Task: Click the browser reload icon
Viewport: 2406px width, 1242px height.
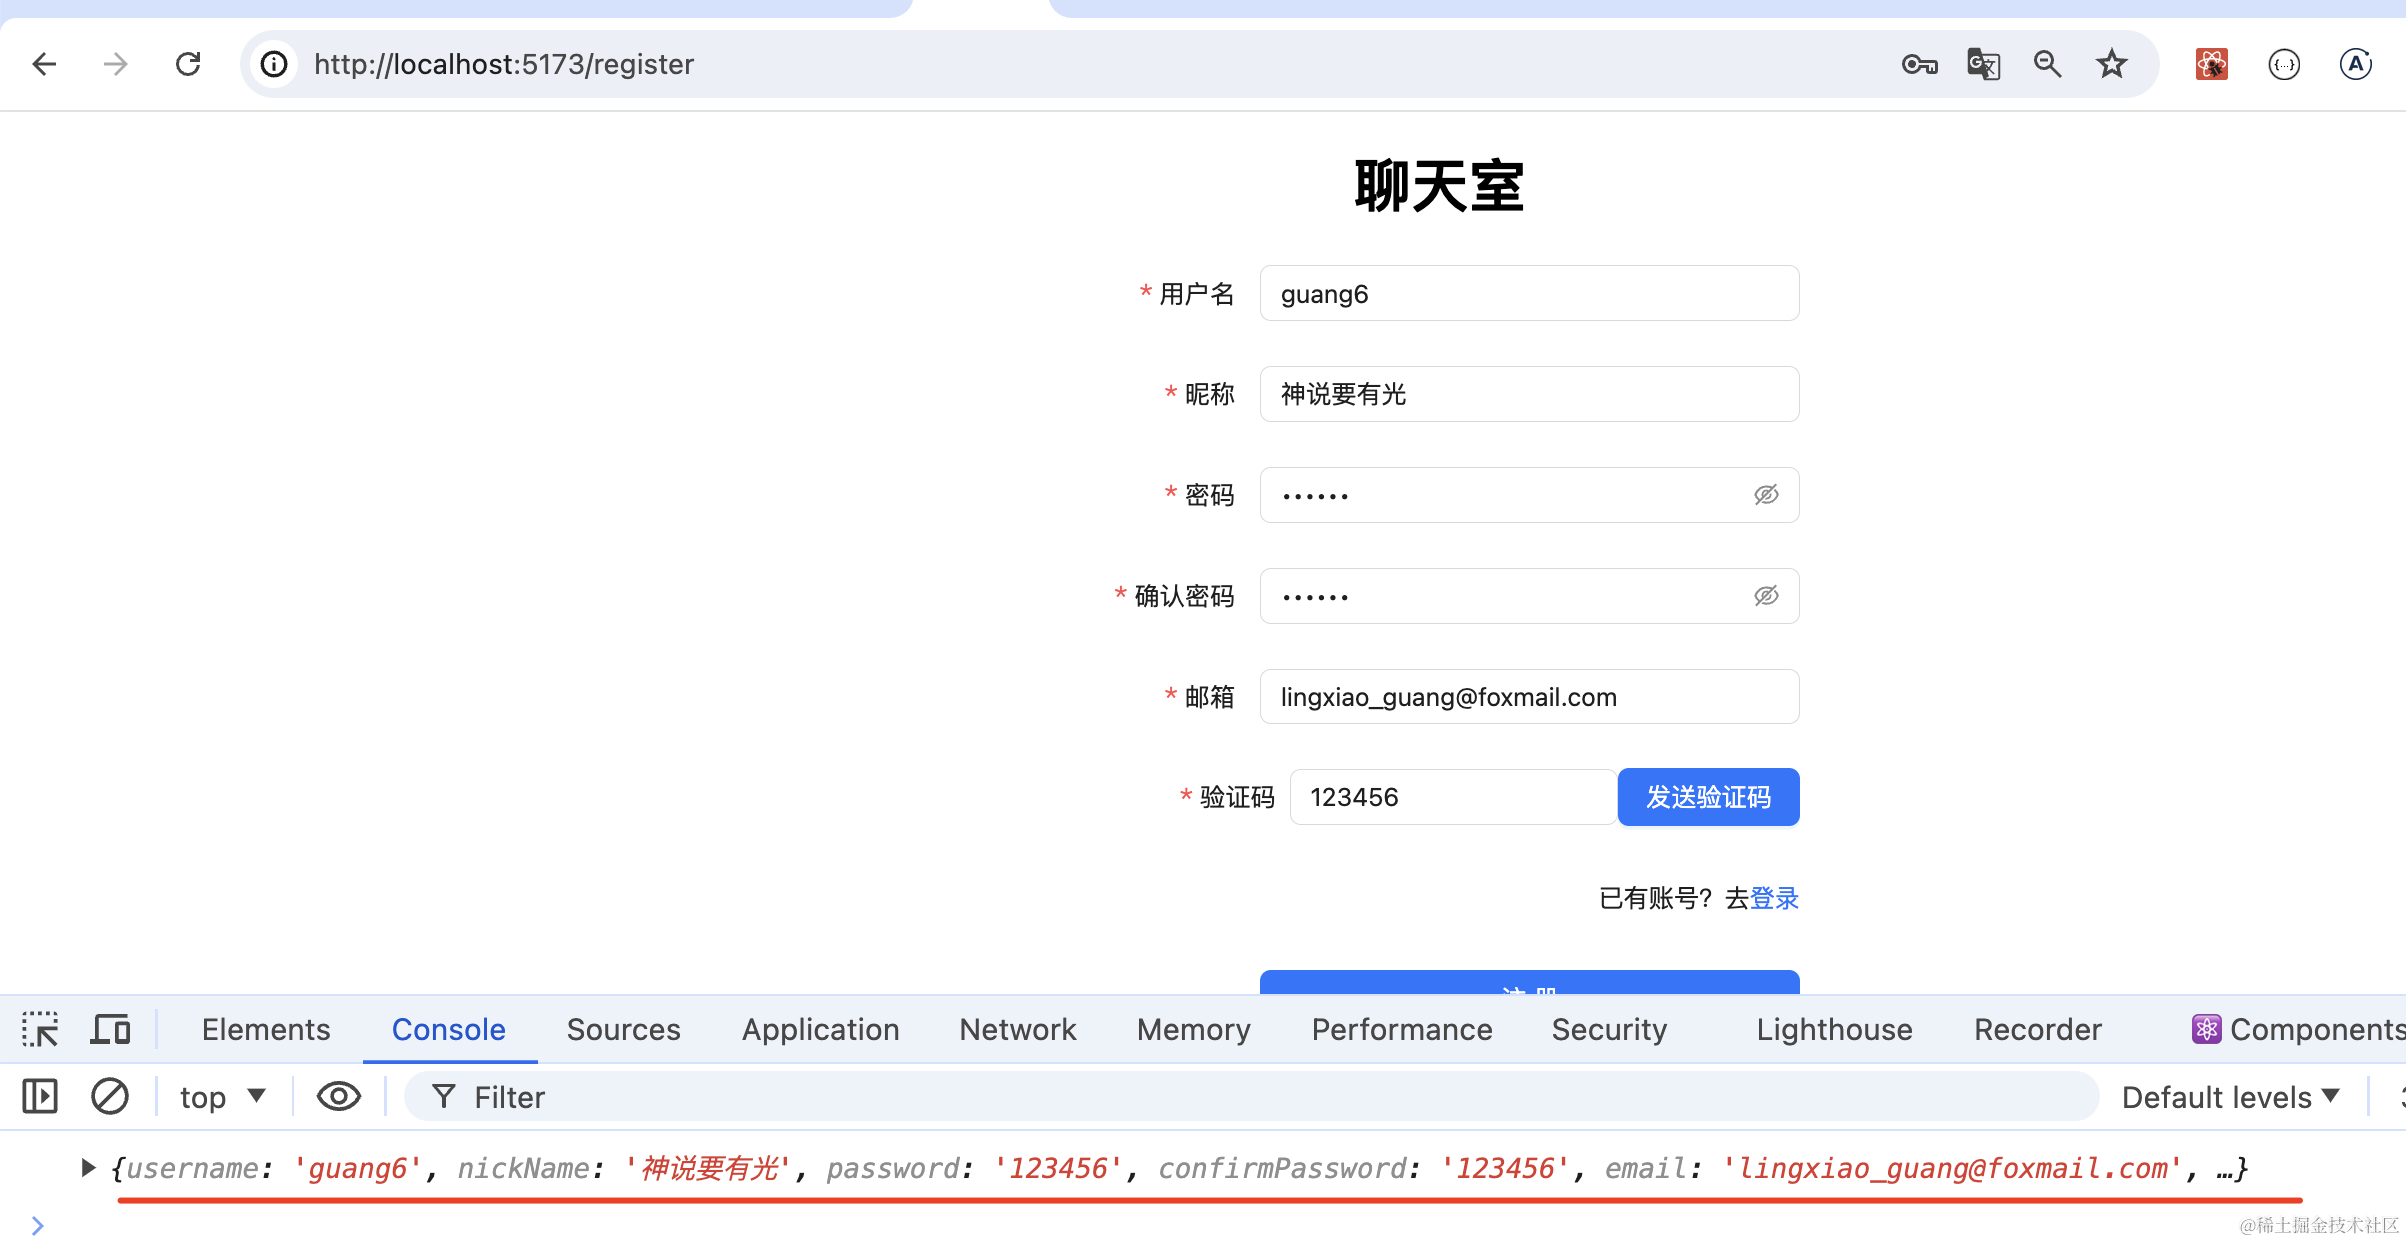Action: pos(188,64)
